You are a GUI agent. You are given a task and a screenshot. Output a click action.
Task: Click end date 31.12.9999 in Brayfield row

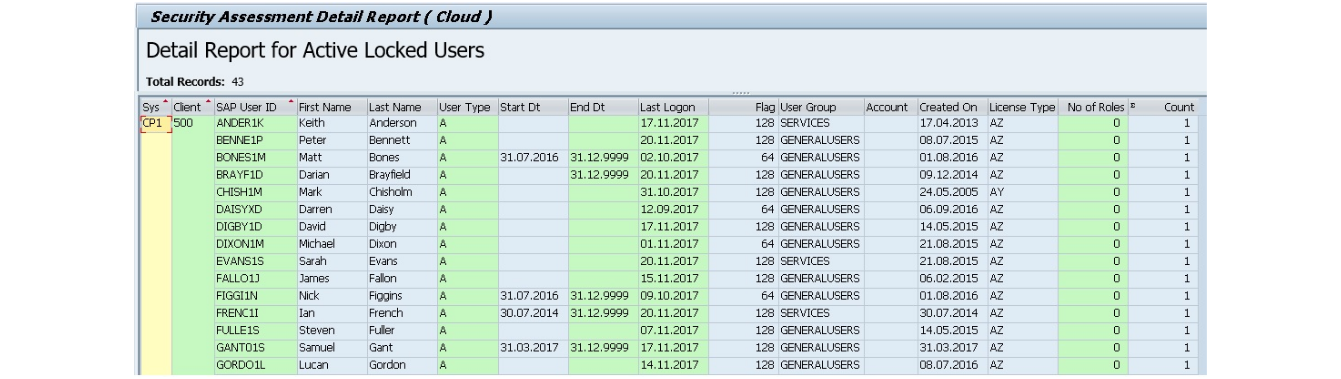[x=603, y=174]
